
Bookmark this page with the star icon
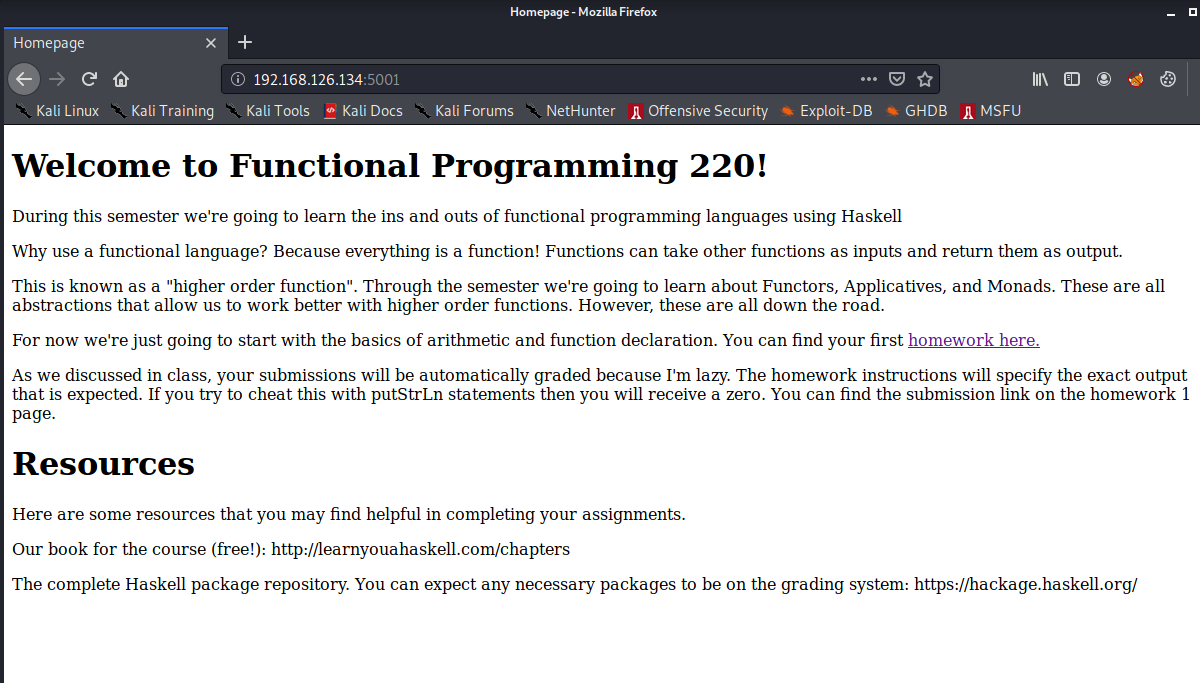click(925, 79)
